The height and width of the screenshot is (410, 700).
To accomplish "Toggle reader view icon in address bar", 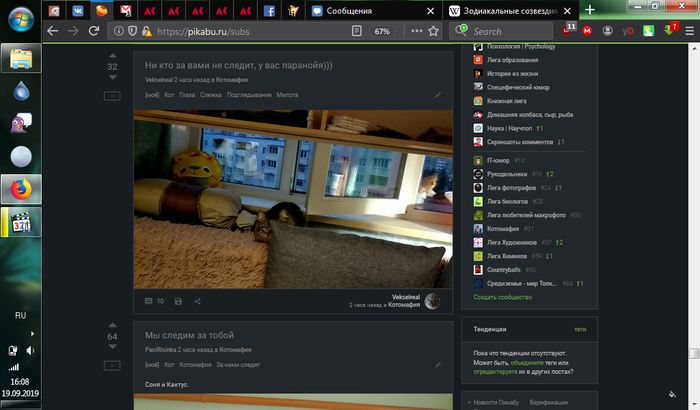I will (357, 31).
